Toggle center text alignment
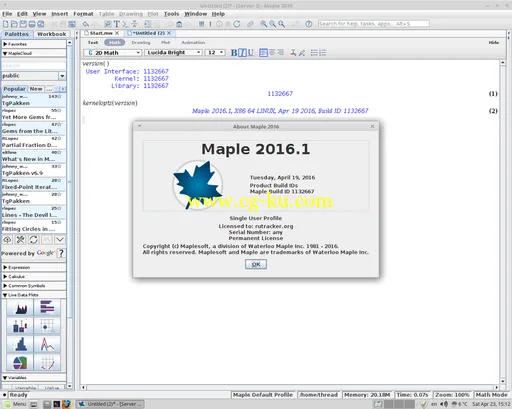This screenshot has height=409, width=512. 272,53
